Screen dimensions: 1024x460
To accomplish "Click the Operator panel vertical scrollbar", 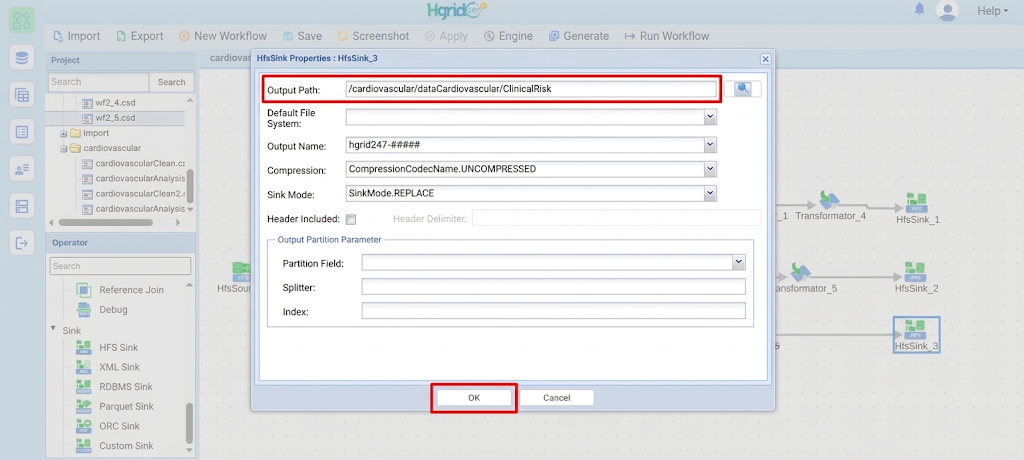I will pyautogui.click(x=190, y=421).
